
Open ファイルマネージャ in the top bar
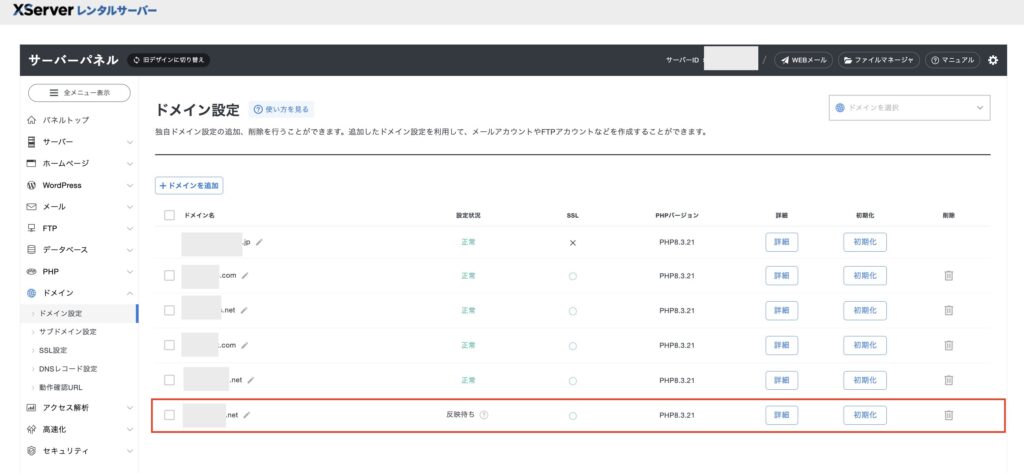(x=879, y=60)
